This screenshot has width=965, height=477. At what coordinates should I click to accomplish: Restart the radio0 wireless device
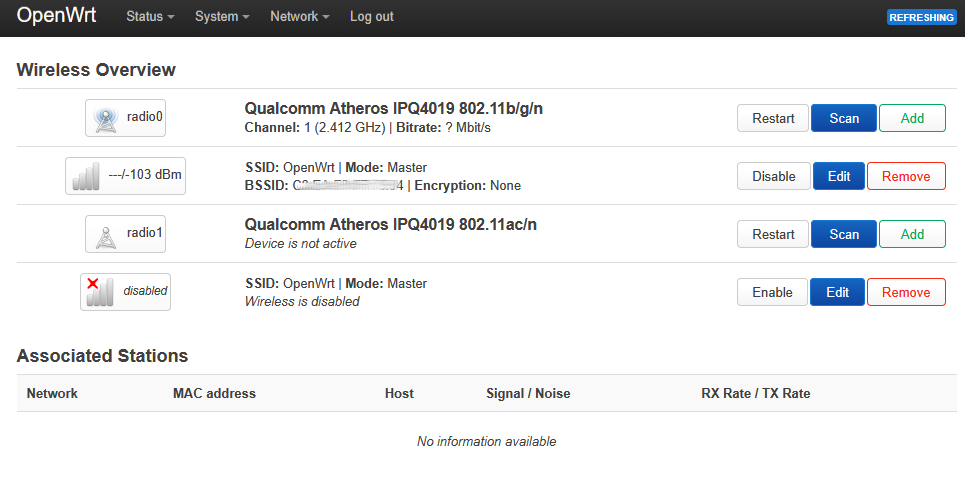coord(773,118)
